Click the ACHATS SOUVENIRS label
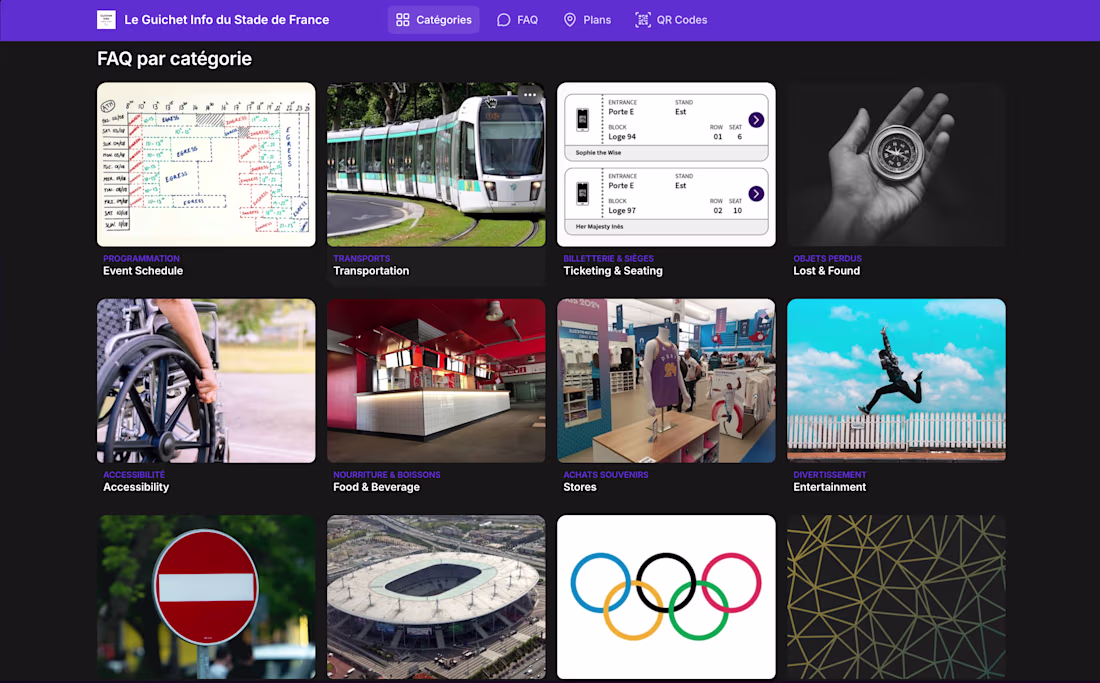 (605, 475)
